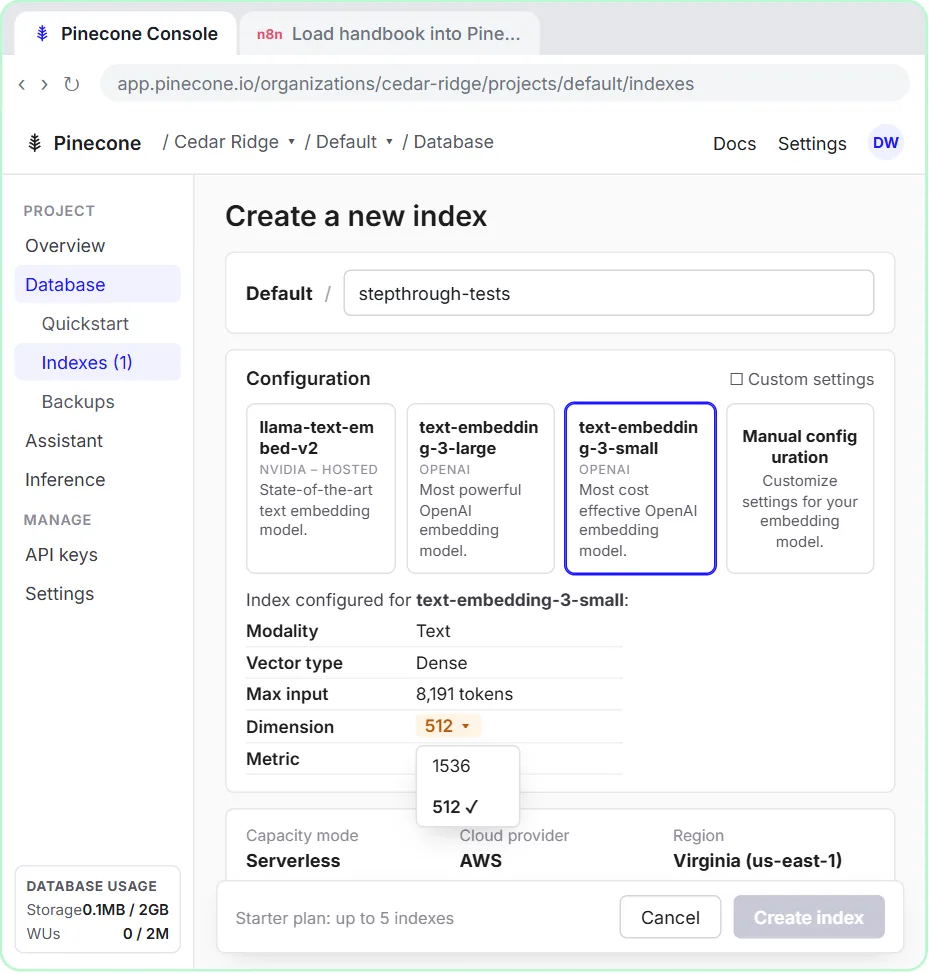Click the 8,191 tokens max input value

[464, 694]
